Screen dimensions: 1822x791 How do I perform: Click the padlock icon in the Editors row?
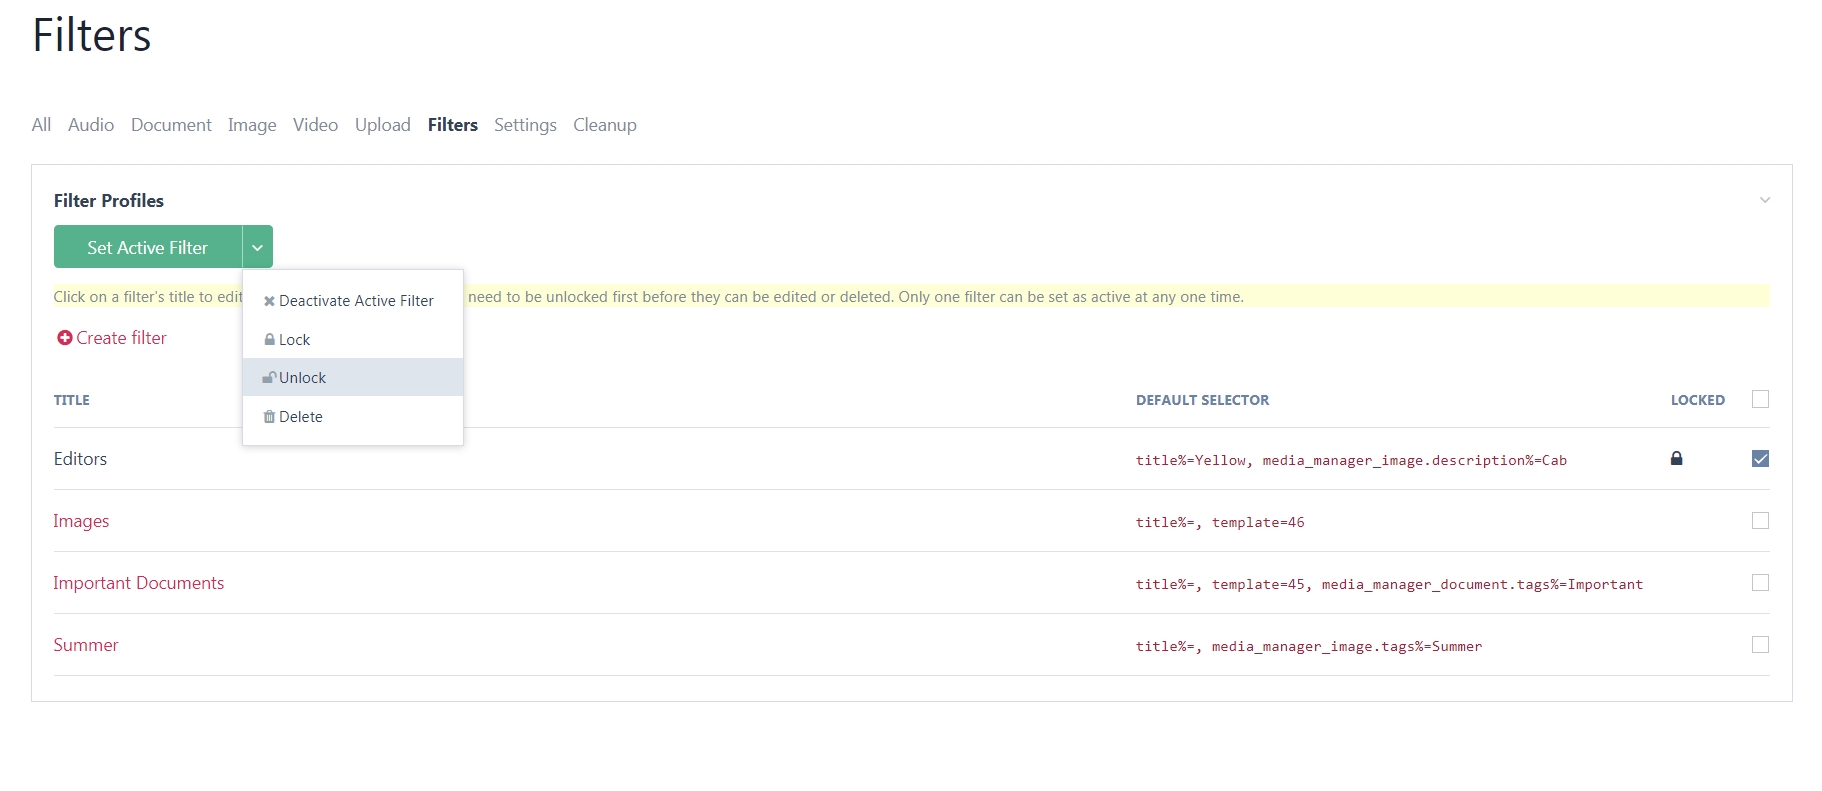[1676, 458]
